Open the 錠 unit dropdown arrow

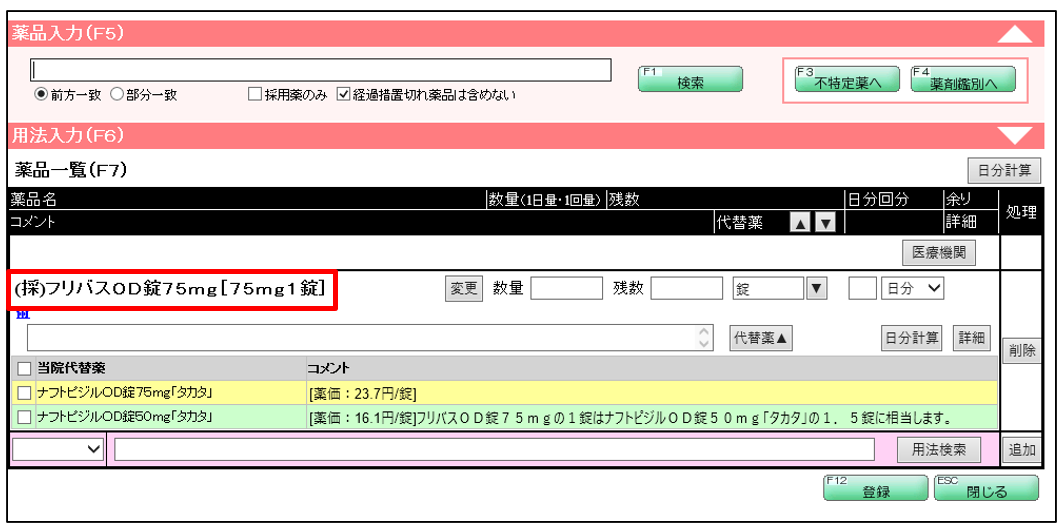(816, 289)
